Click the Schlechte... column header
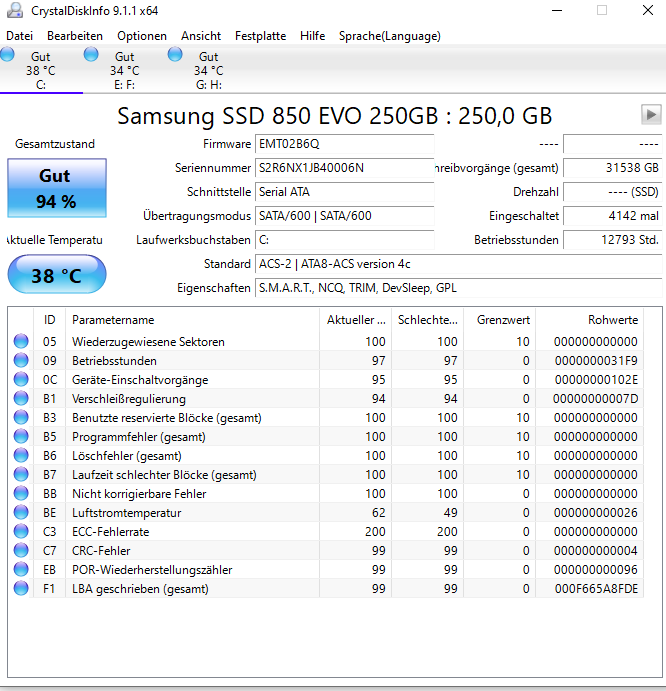The height and width of the screenshot is (691, 666). [428, 320]
